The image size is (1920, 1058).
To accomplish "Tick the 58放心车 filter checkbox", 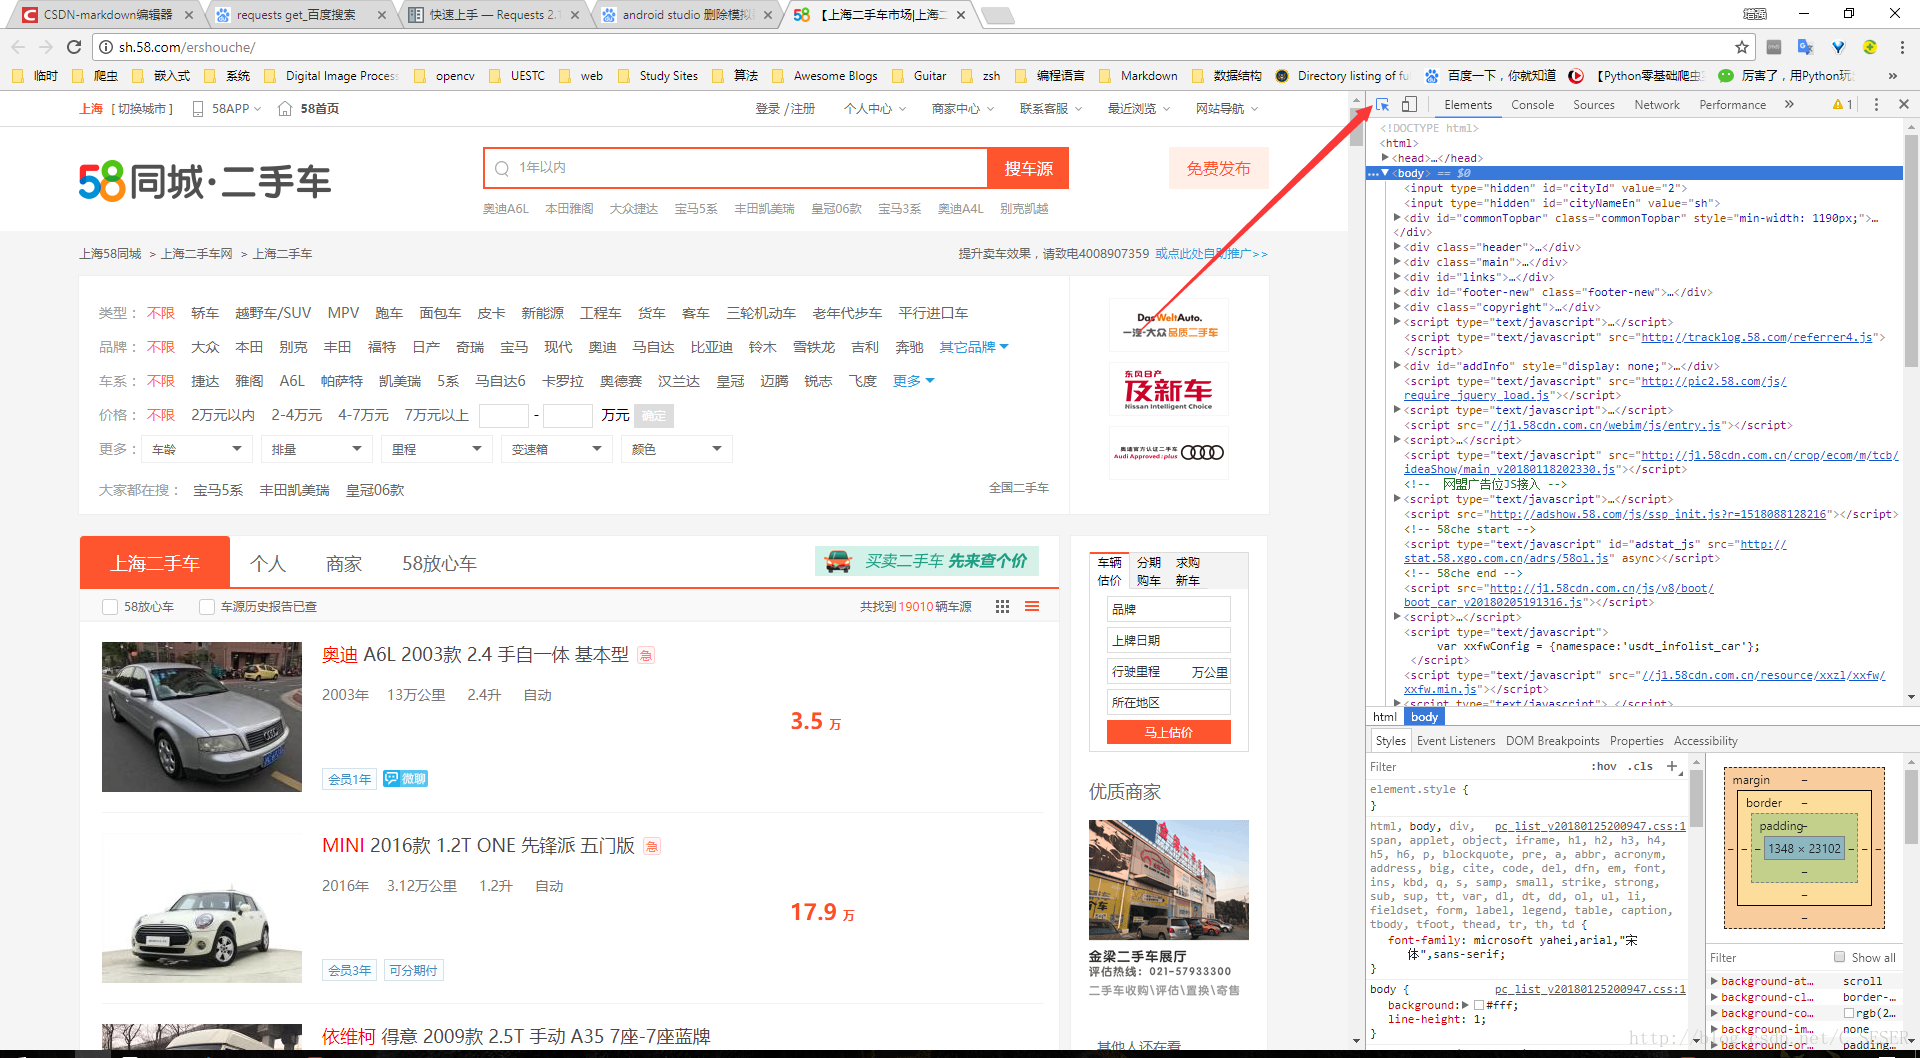I will [x=110, y=607].
